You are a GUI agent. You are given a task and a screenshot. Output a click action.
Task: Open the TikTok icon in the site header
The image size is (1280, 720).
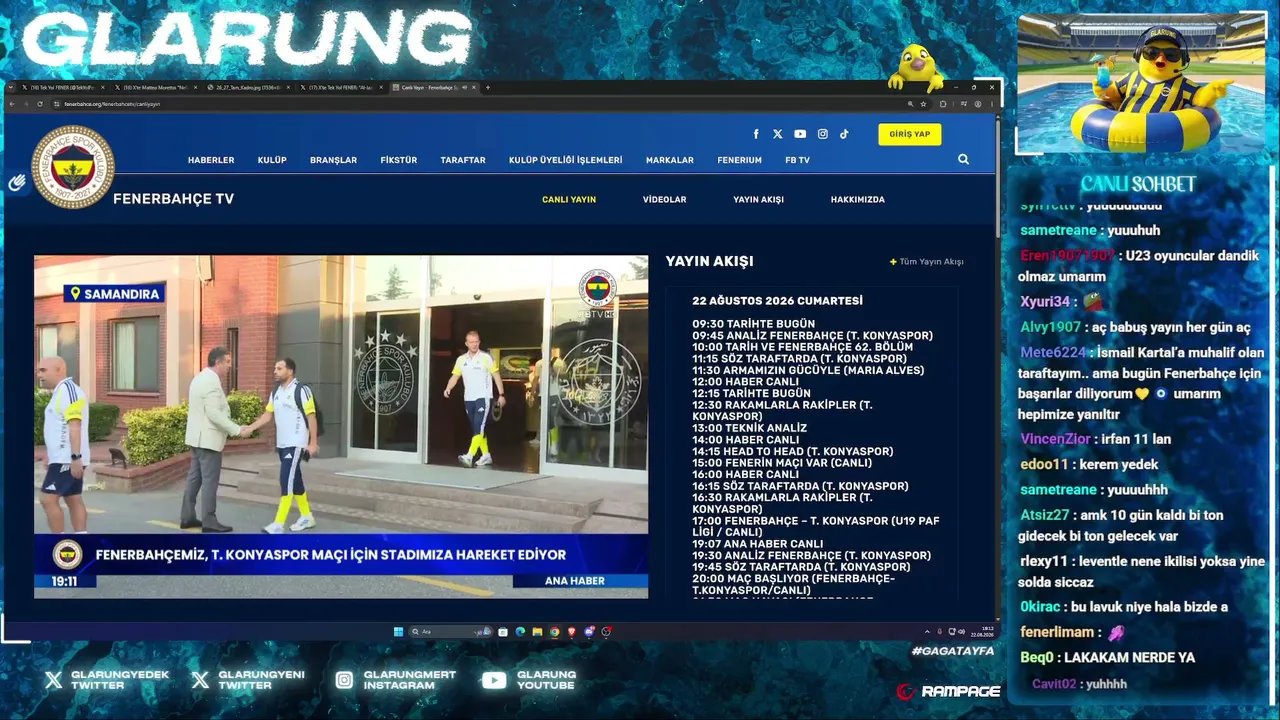[x=844, y=134]
